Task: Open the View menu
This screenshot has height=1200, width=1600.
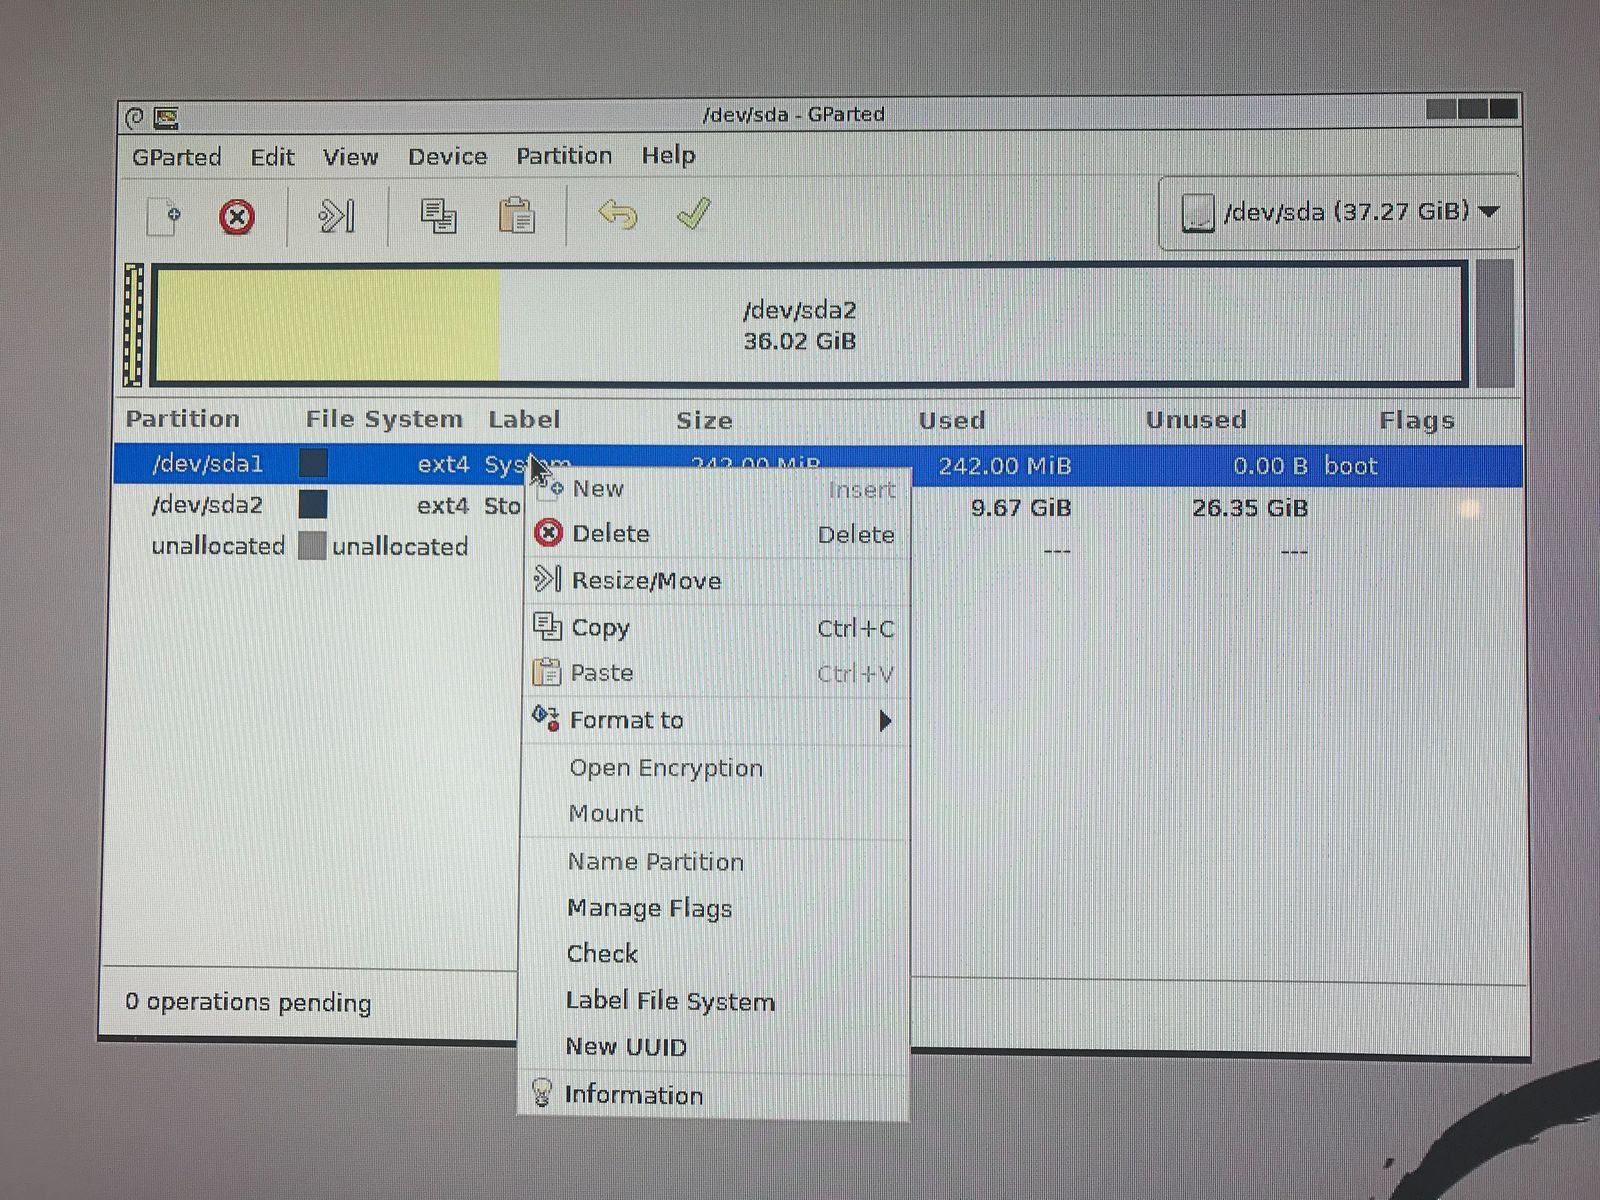Action: (x=350, y=157)
